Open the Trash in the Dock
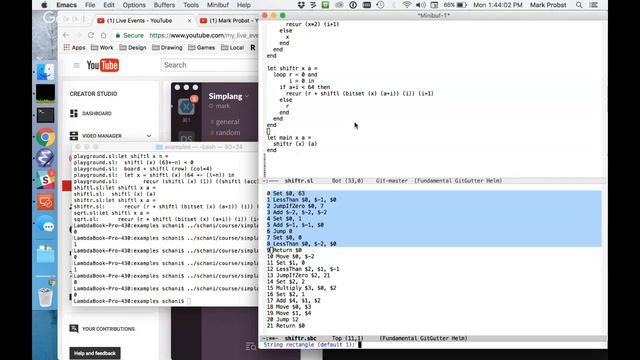 point(45,296)
